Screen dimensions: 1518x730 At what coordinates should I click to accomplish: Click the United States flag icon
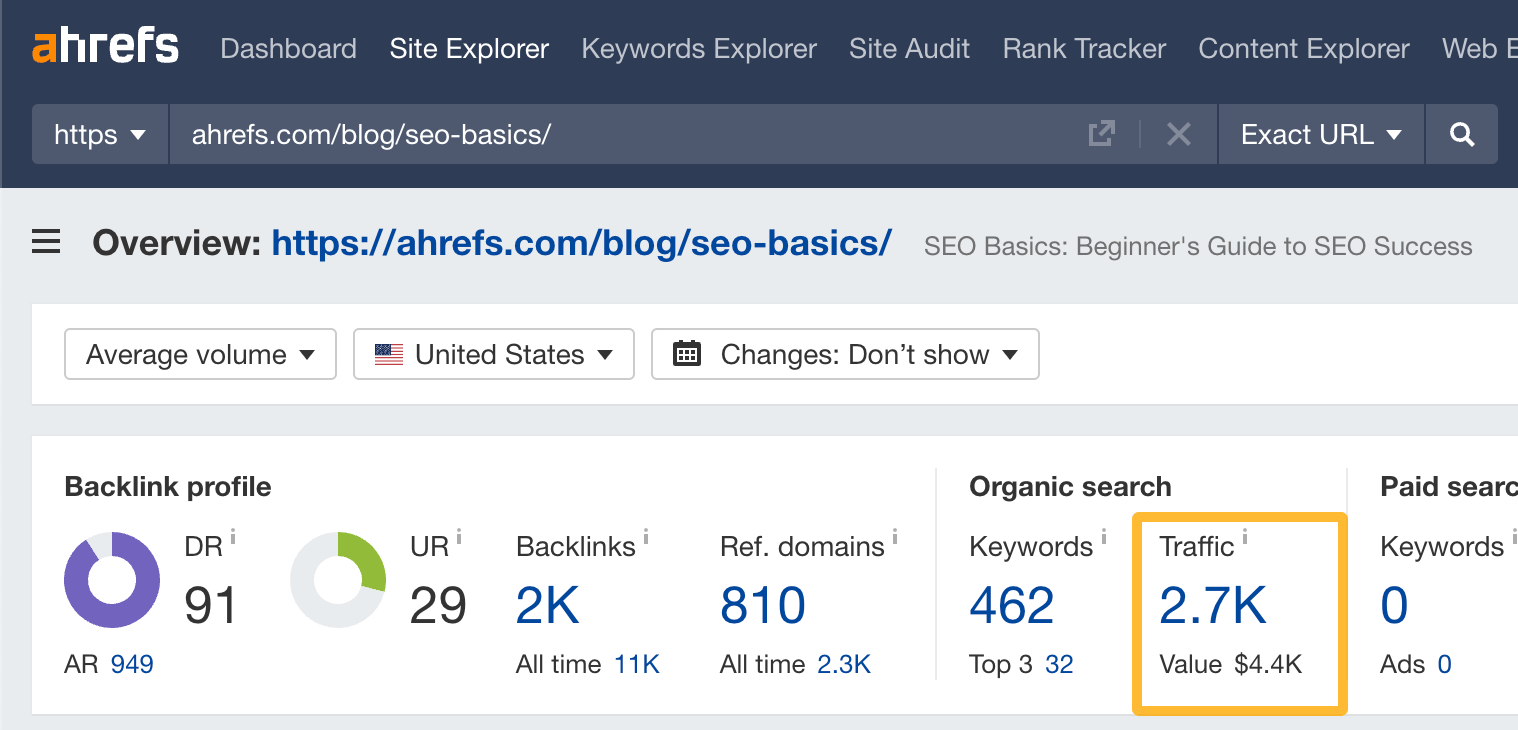click(391, 354)
